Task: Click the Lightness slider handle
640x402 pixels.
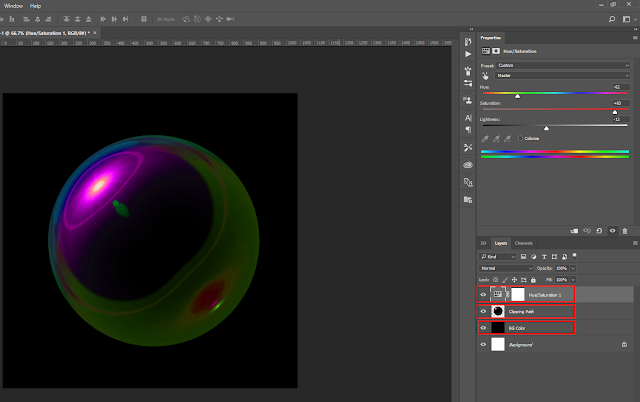Action: pyautogui.click(x=546, y=128)
